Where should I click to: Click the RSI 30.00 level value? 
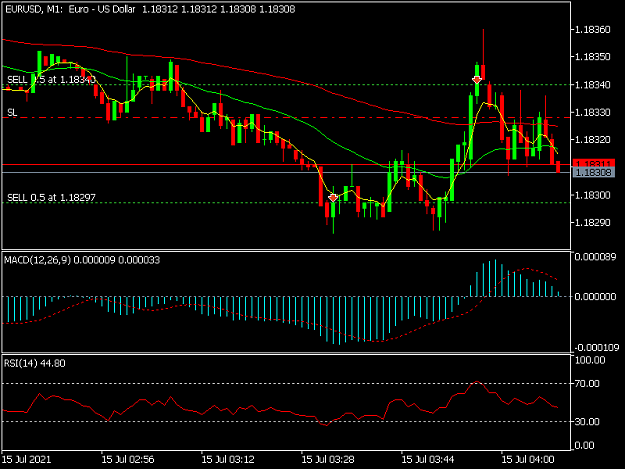click(x=587, y=421)
